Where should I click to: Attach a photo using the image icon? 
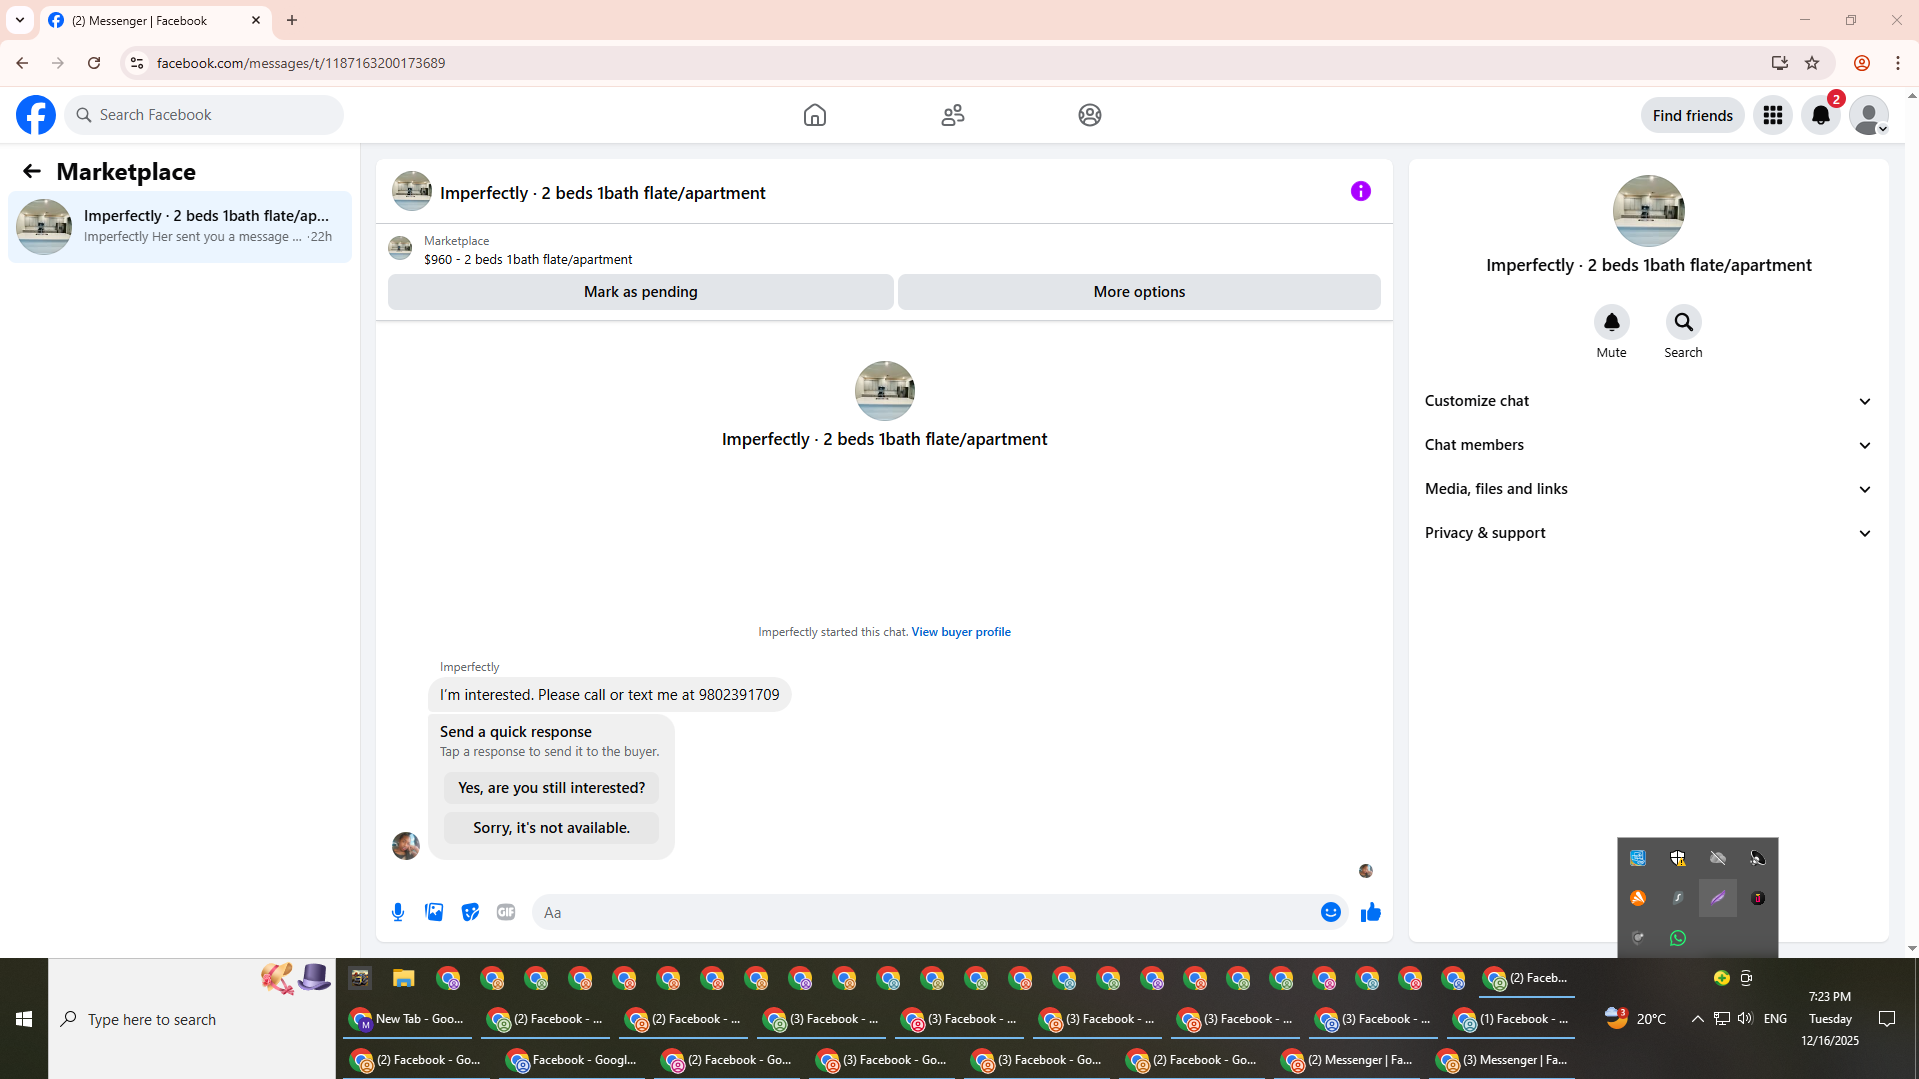tap(434, 912)
